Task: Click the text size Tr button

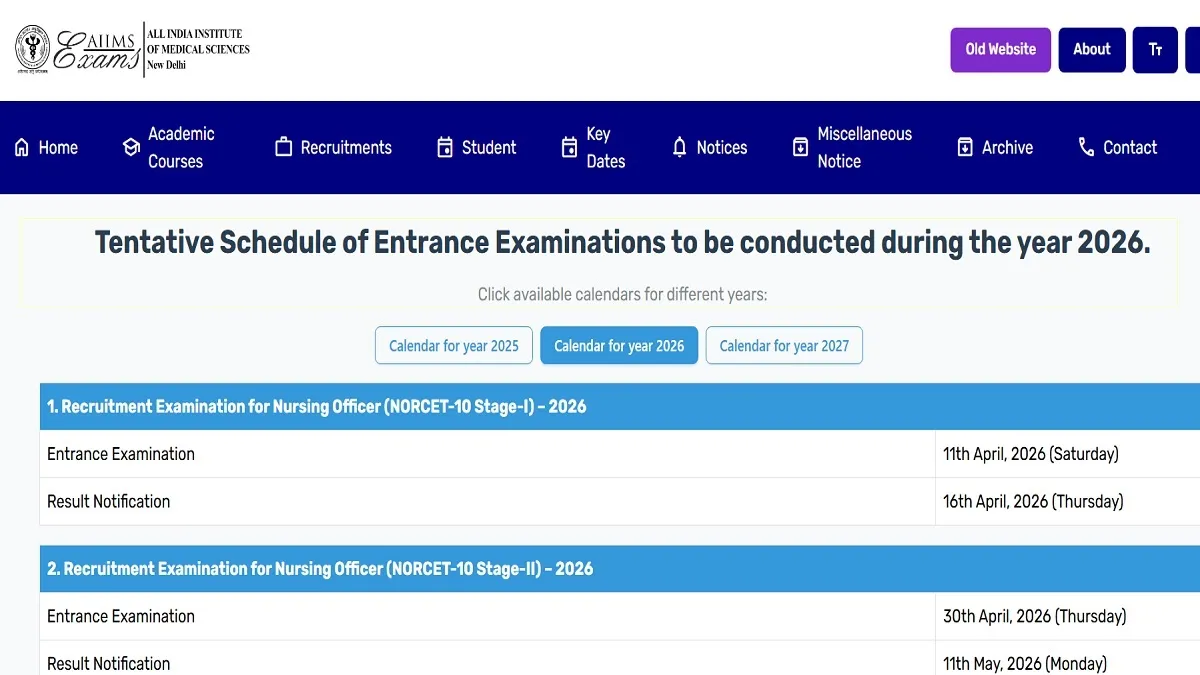Action: [x=1155, y=50]
